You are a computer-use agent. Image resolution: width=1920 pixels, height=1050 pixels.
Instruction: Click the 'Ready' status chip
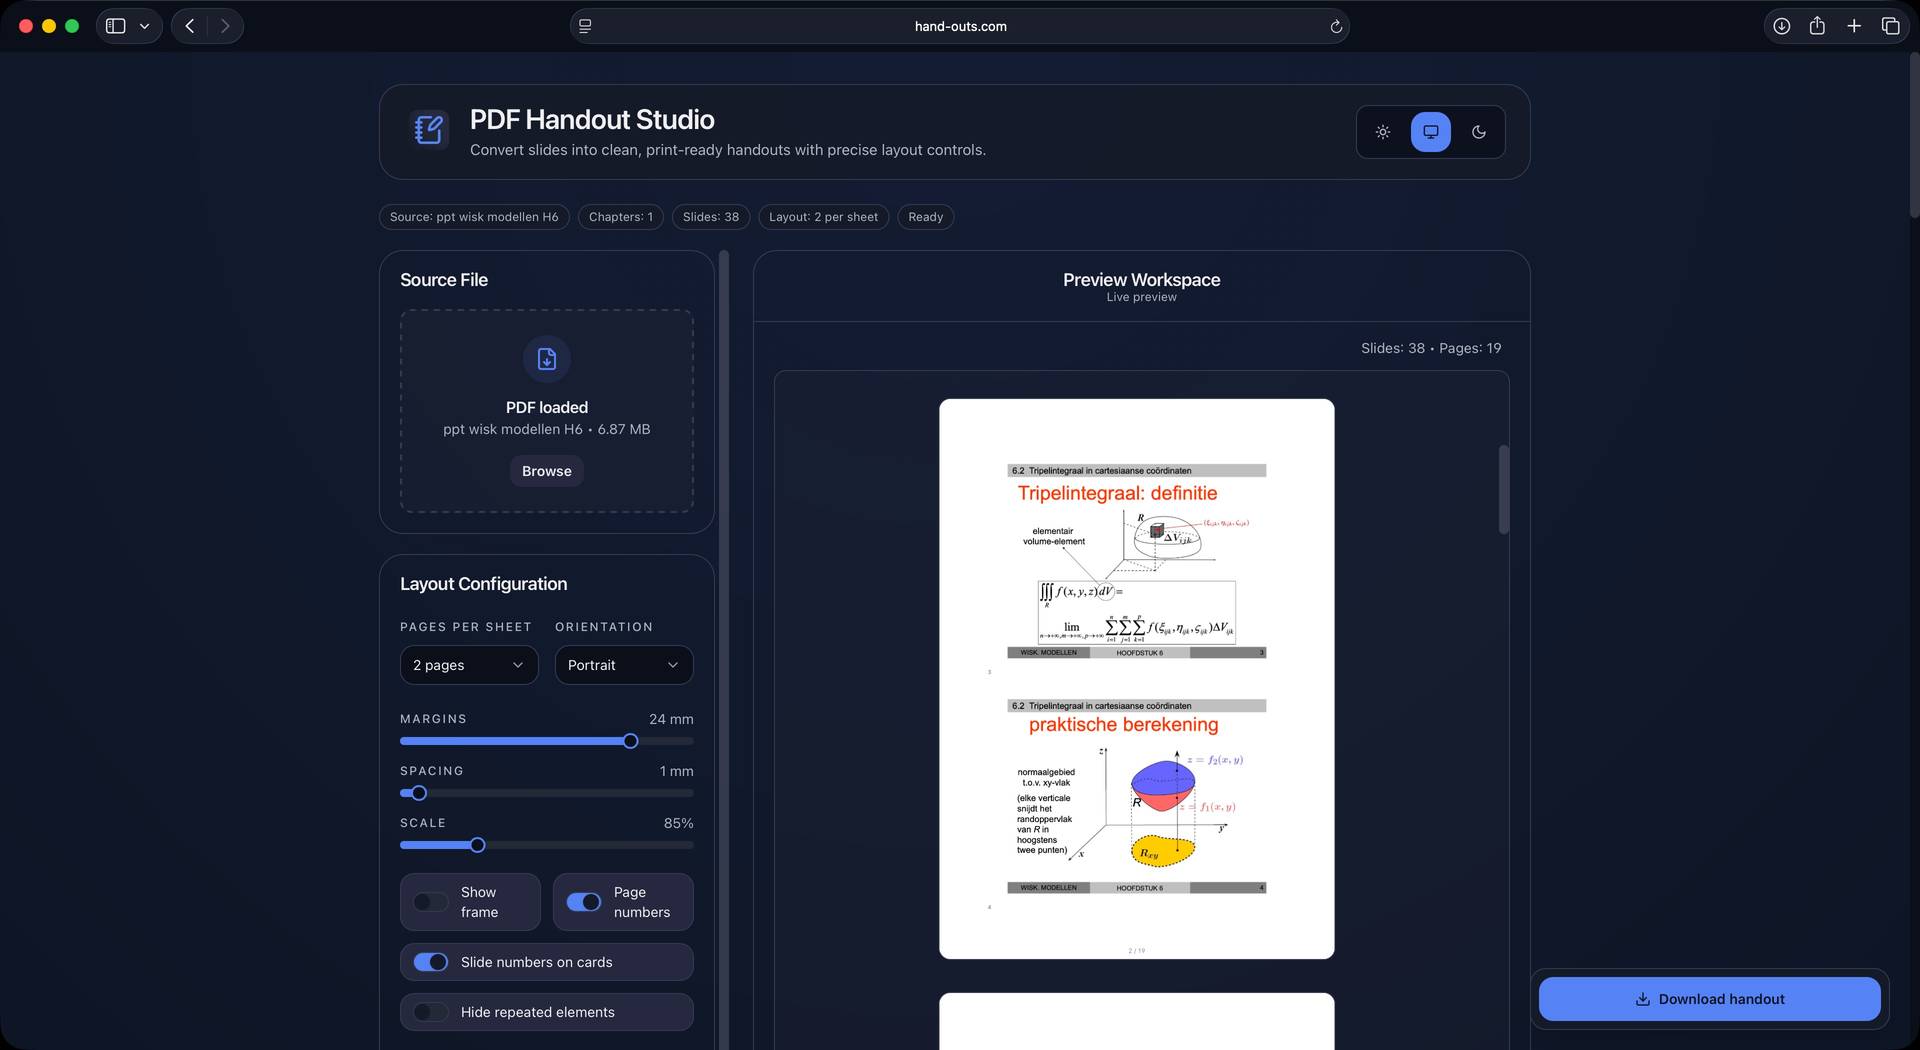(x=926, y=217)
